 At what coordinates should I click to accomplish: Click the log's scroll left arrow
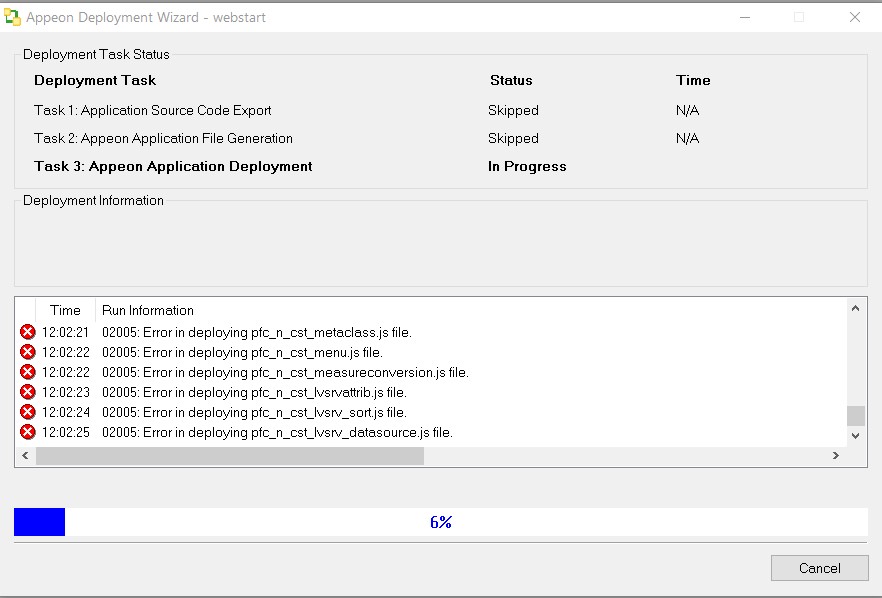pos(25,456)
